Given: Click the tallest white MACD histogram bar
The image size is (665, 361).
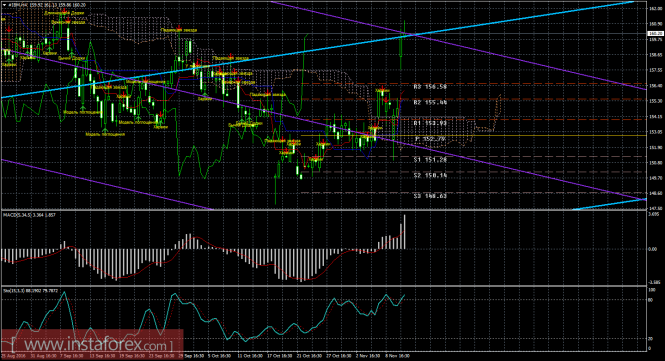Looking at the screenshot, I should click(404, 232).
